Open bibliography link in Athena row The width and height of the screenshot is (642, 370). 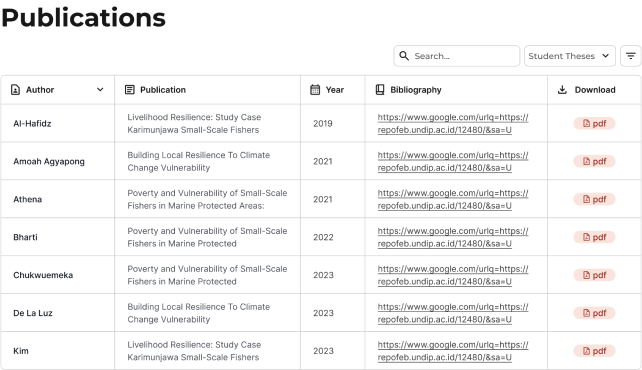(453, 199)
